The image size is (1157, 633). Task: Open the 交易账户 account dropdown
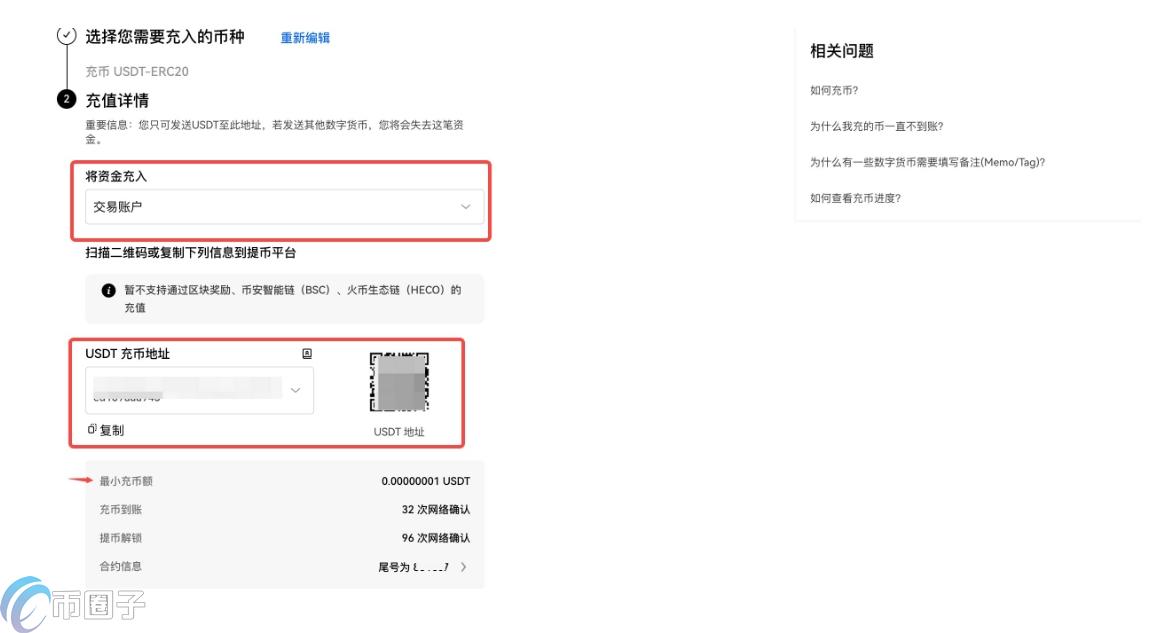click(284, 207)
